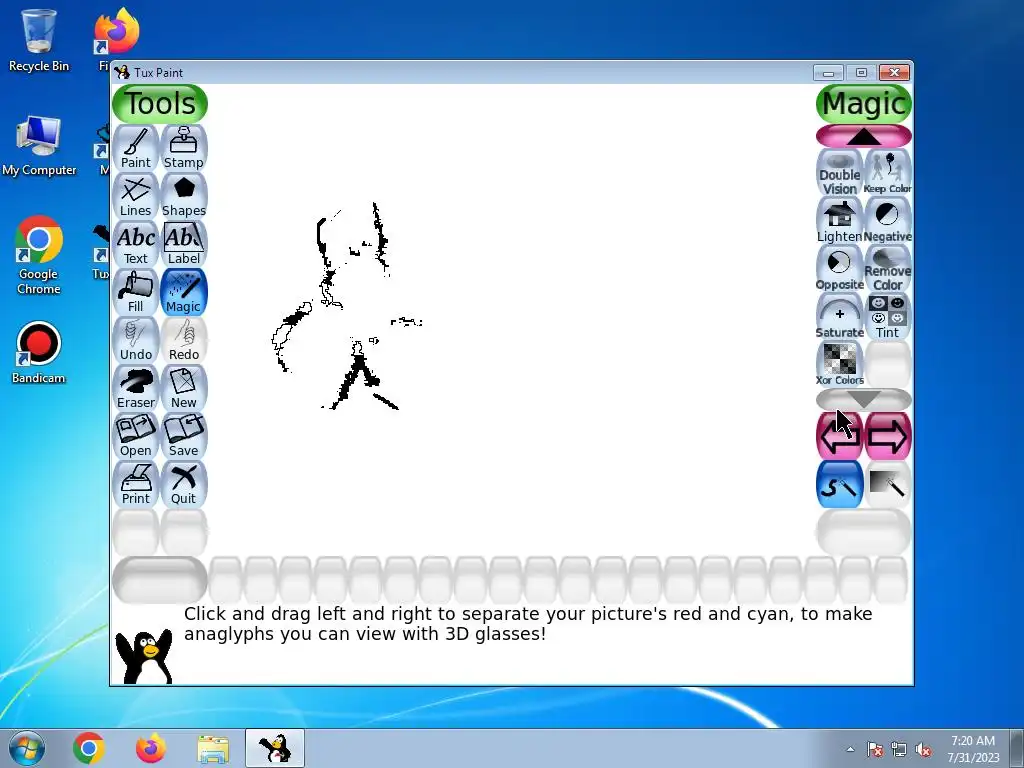Select freehand paint mode for magic
Screen dimensions: 1024x768
click(840, 484)
